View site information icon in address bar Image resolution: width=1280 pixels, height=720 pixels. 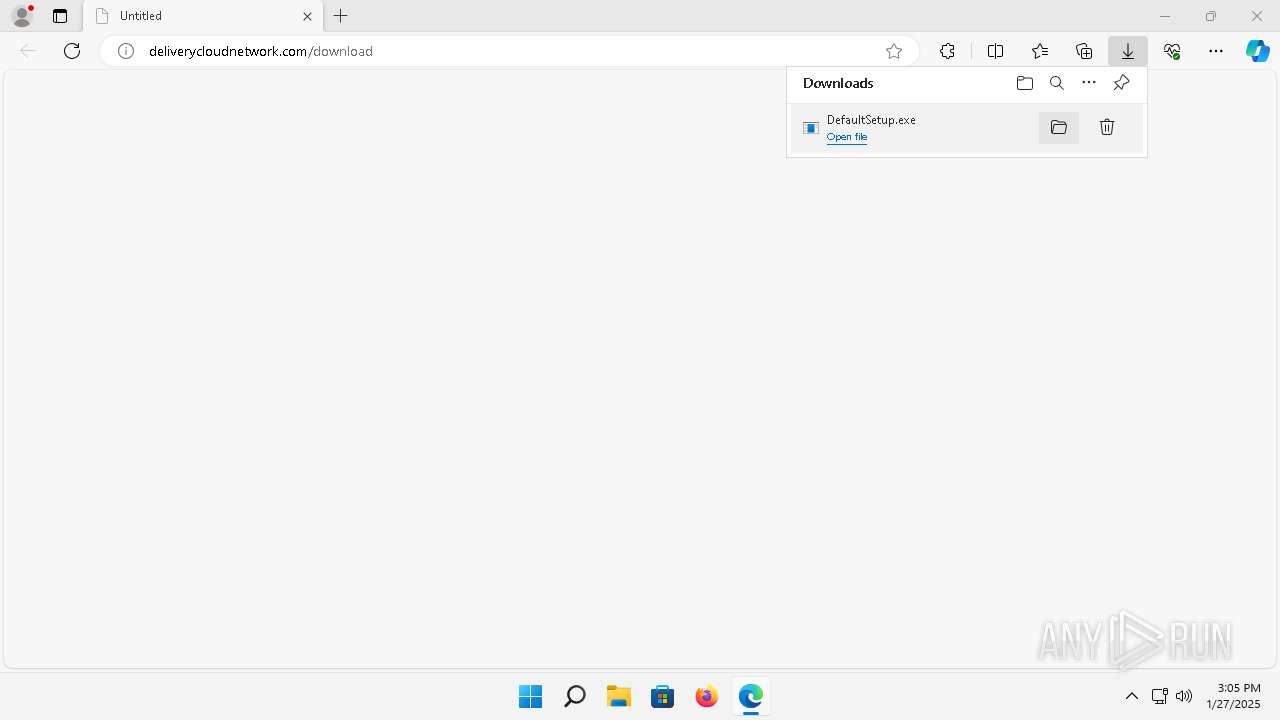126,51
